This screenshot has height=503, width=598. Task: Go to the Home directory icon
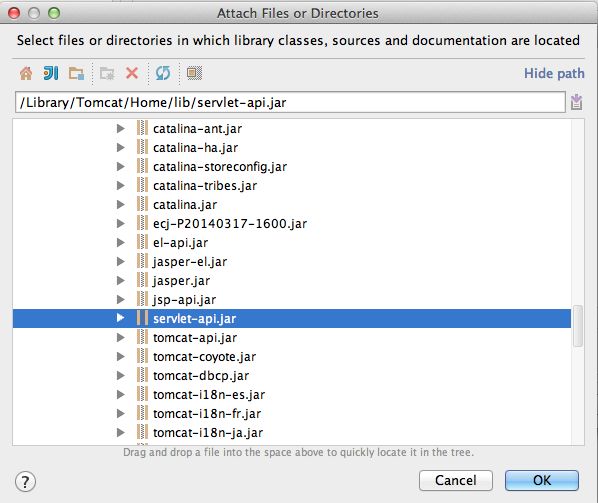(x=26, y=73)
